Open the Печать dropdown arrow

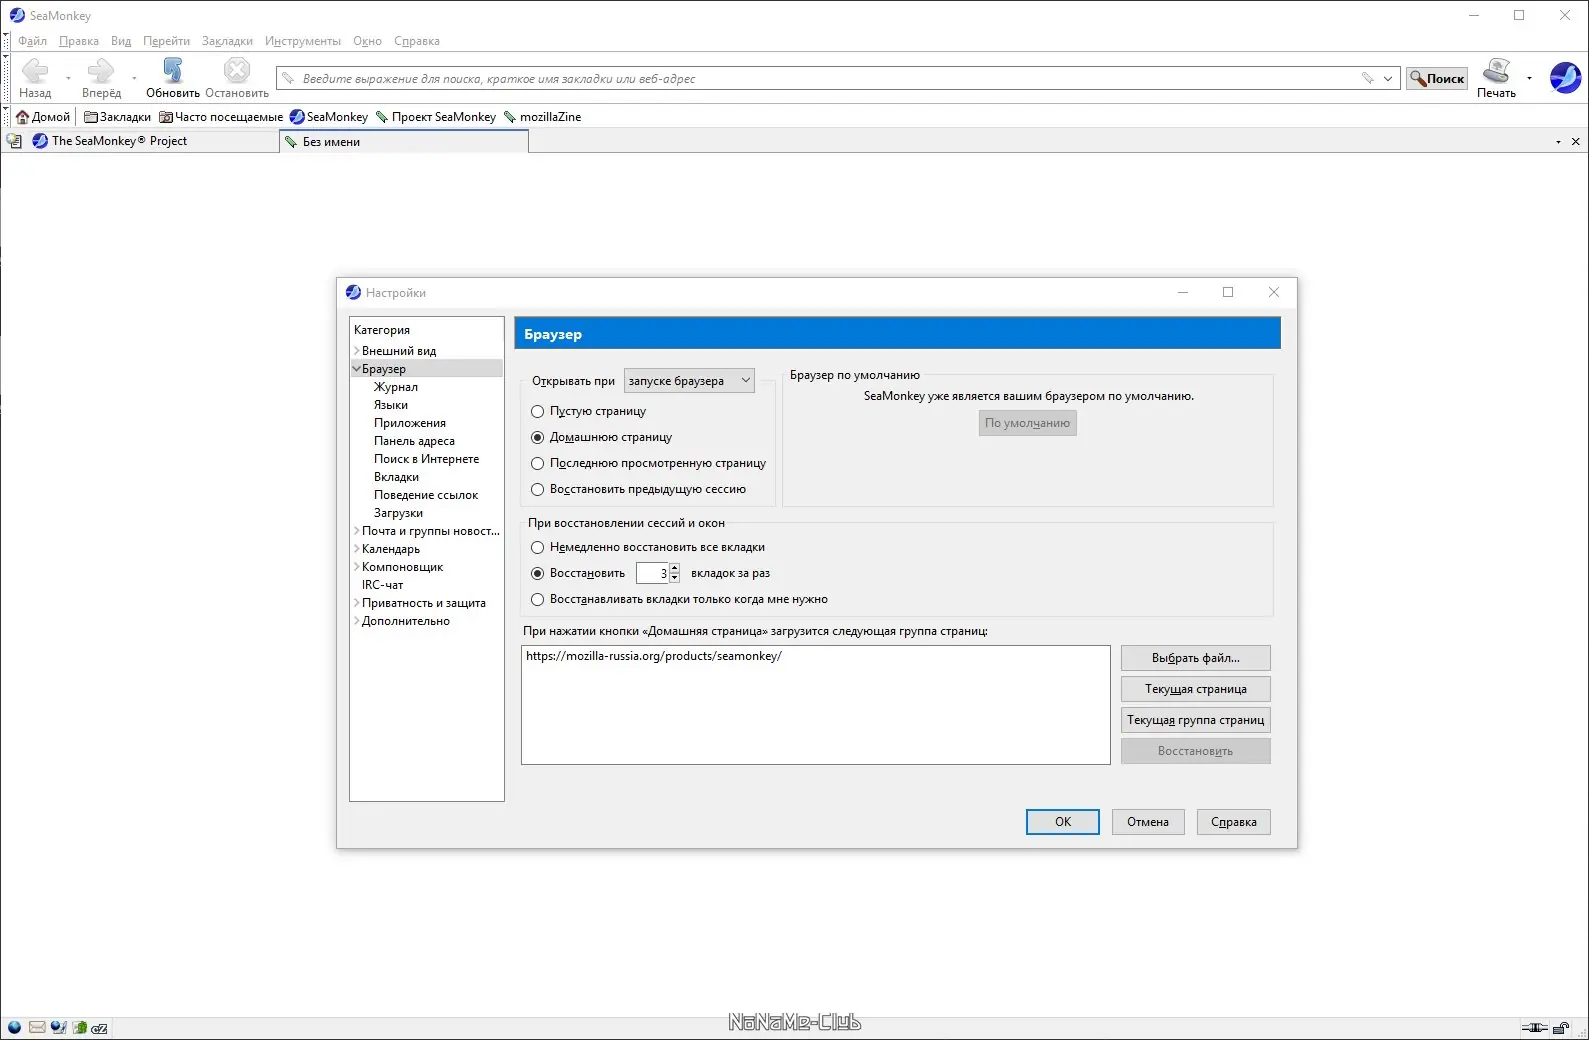pyautogui.click(x=1529, y=78)
